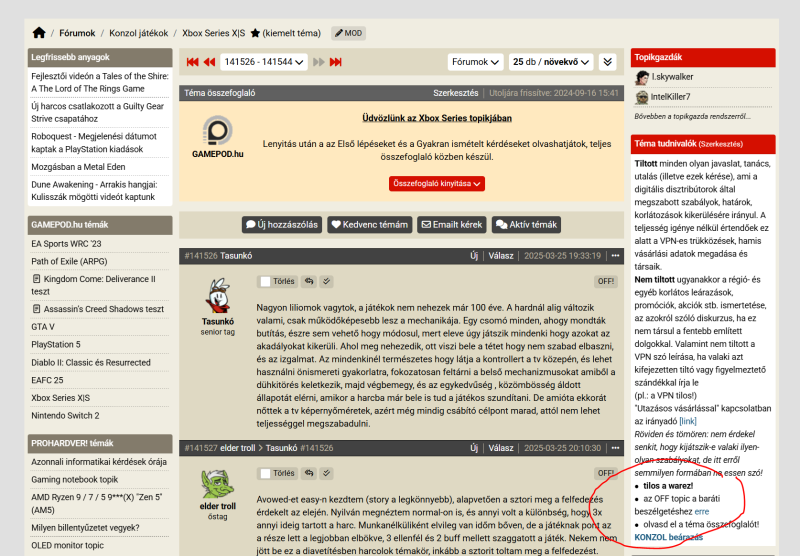Go to the home page icon
800x556 pixels.
(x=39, y=33)
